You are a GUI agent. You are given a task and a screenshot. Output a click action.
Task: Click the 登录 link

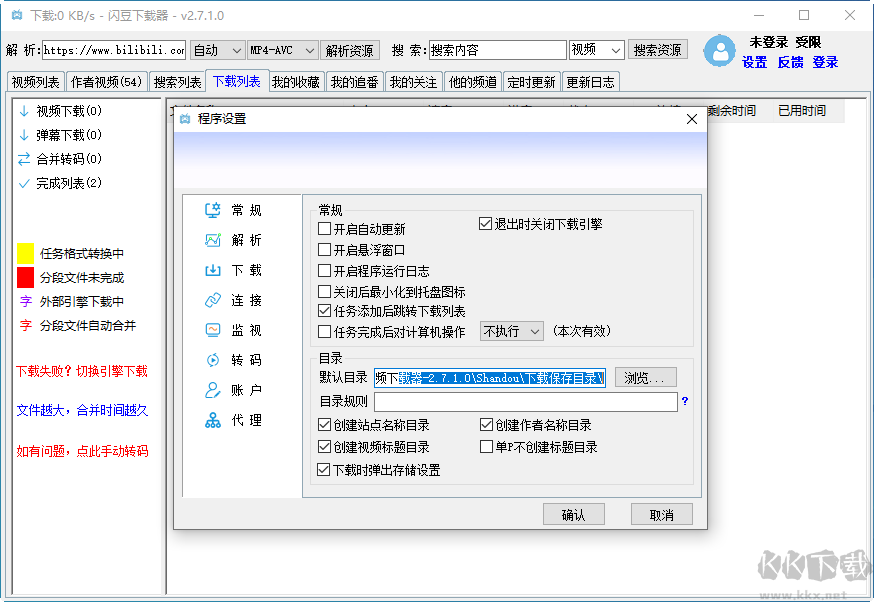[826, 62]
